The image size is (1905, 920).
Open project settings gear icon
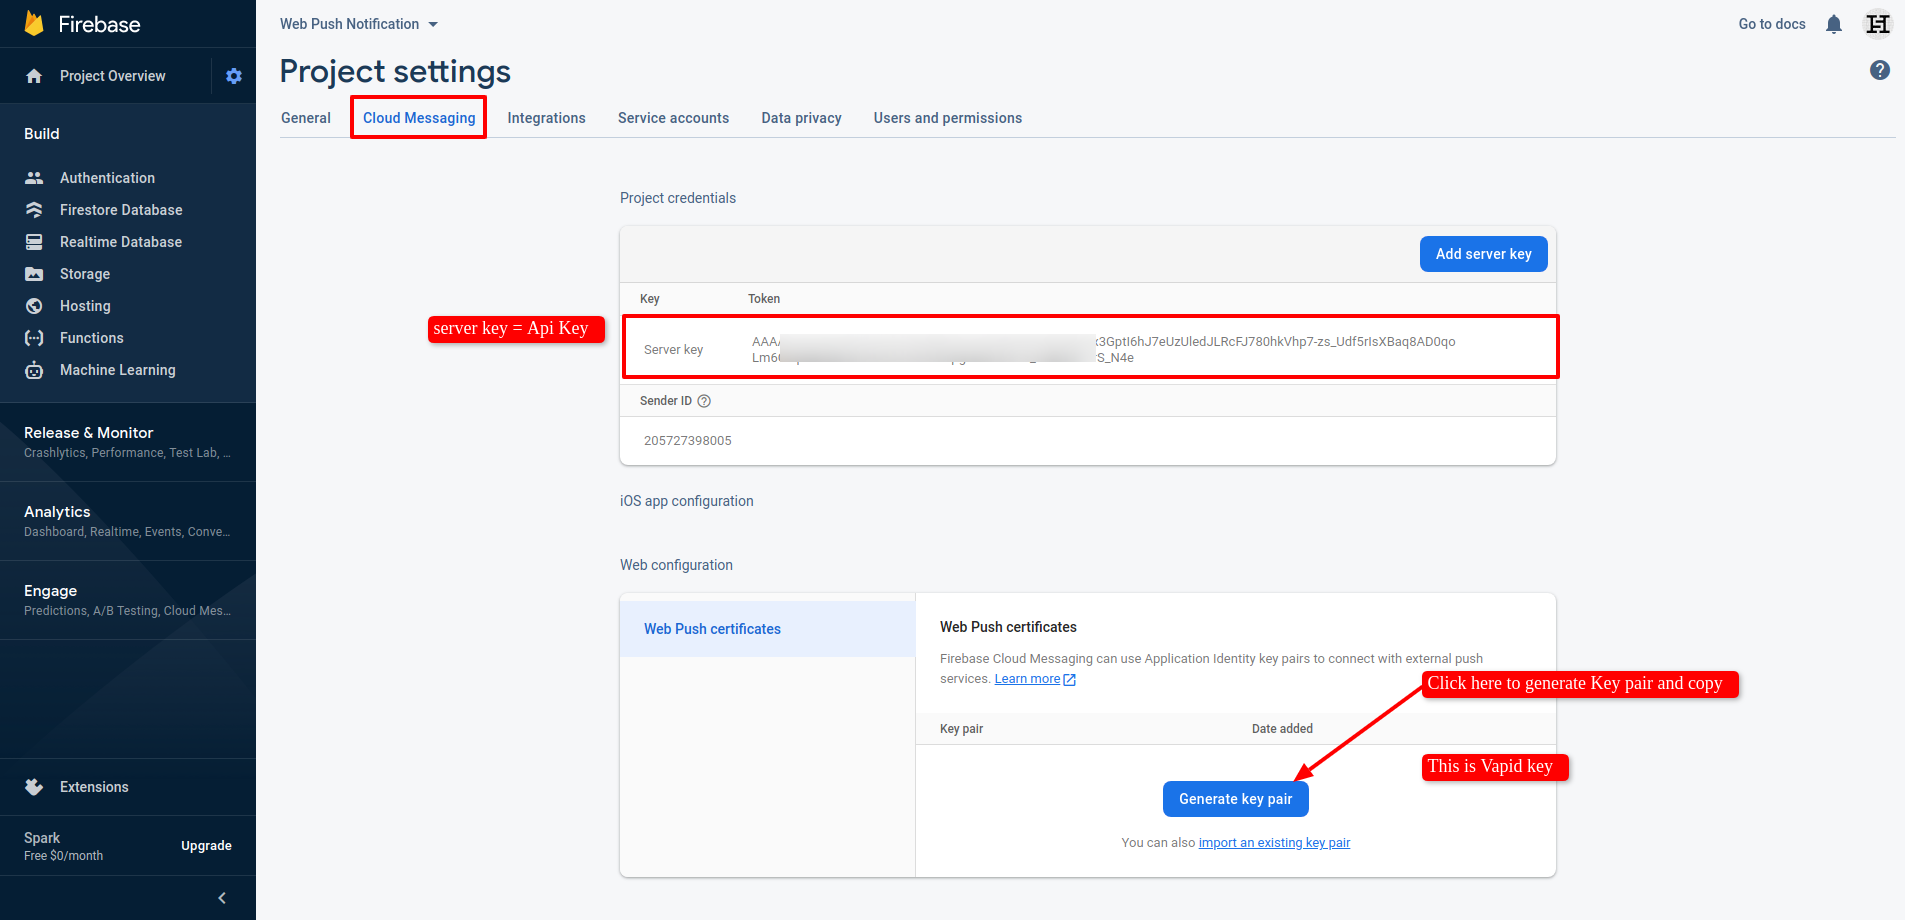pos(234,76)
